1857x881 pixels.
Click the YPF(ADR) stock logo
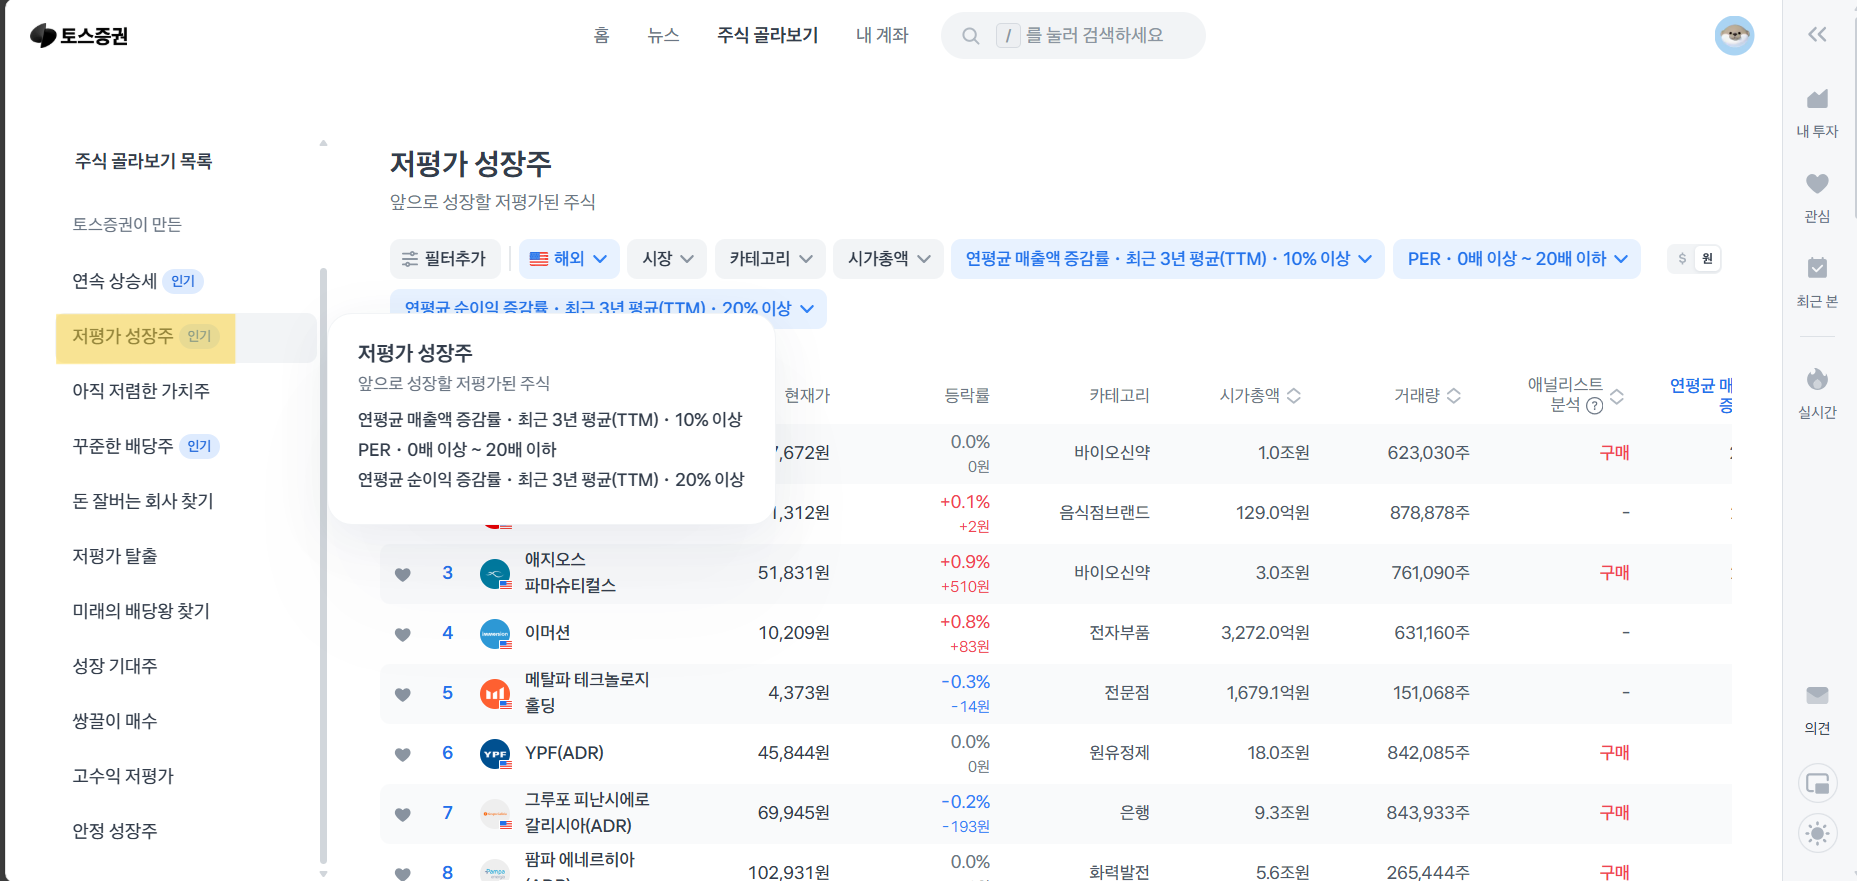pyautogui.click(x=495, y=754)
